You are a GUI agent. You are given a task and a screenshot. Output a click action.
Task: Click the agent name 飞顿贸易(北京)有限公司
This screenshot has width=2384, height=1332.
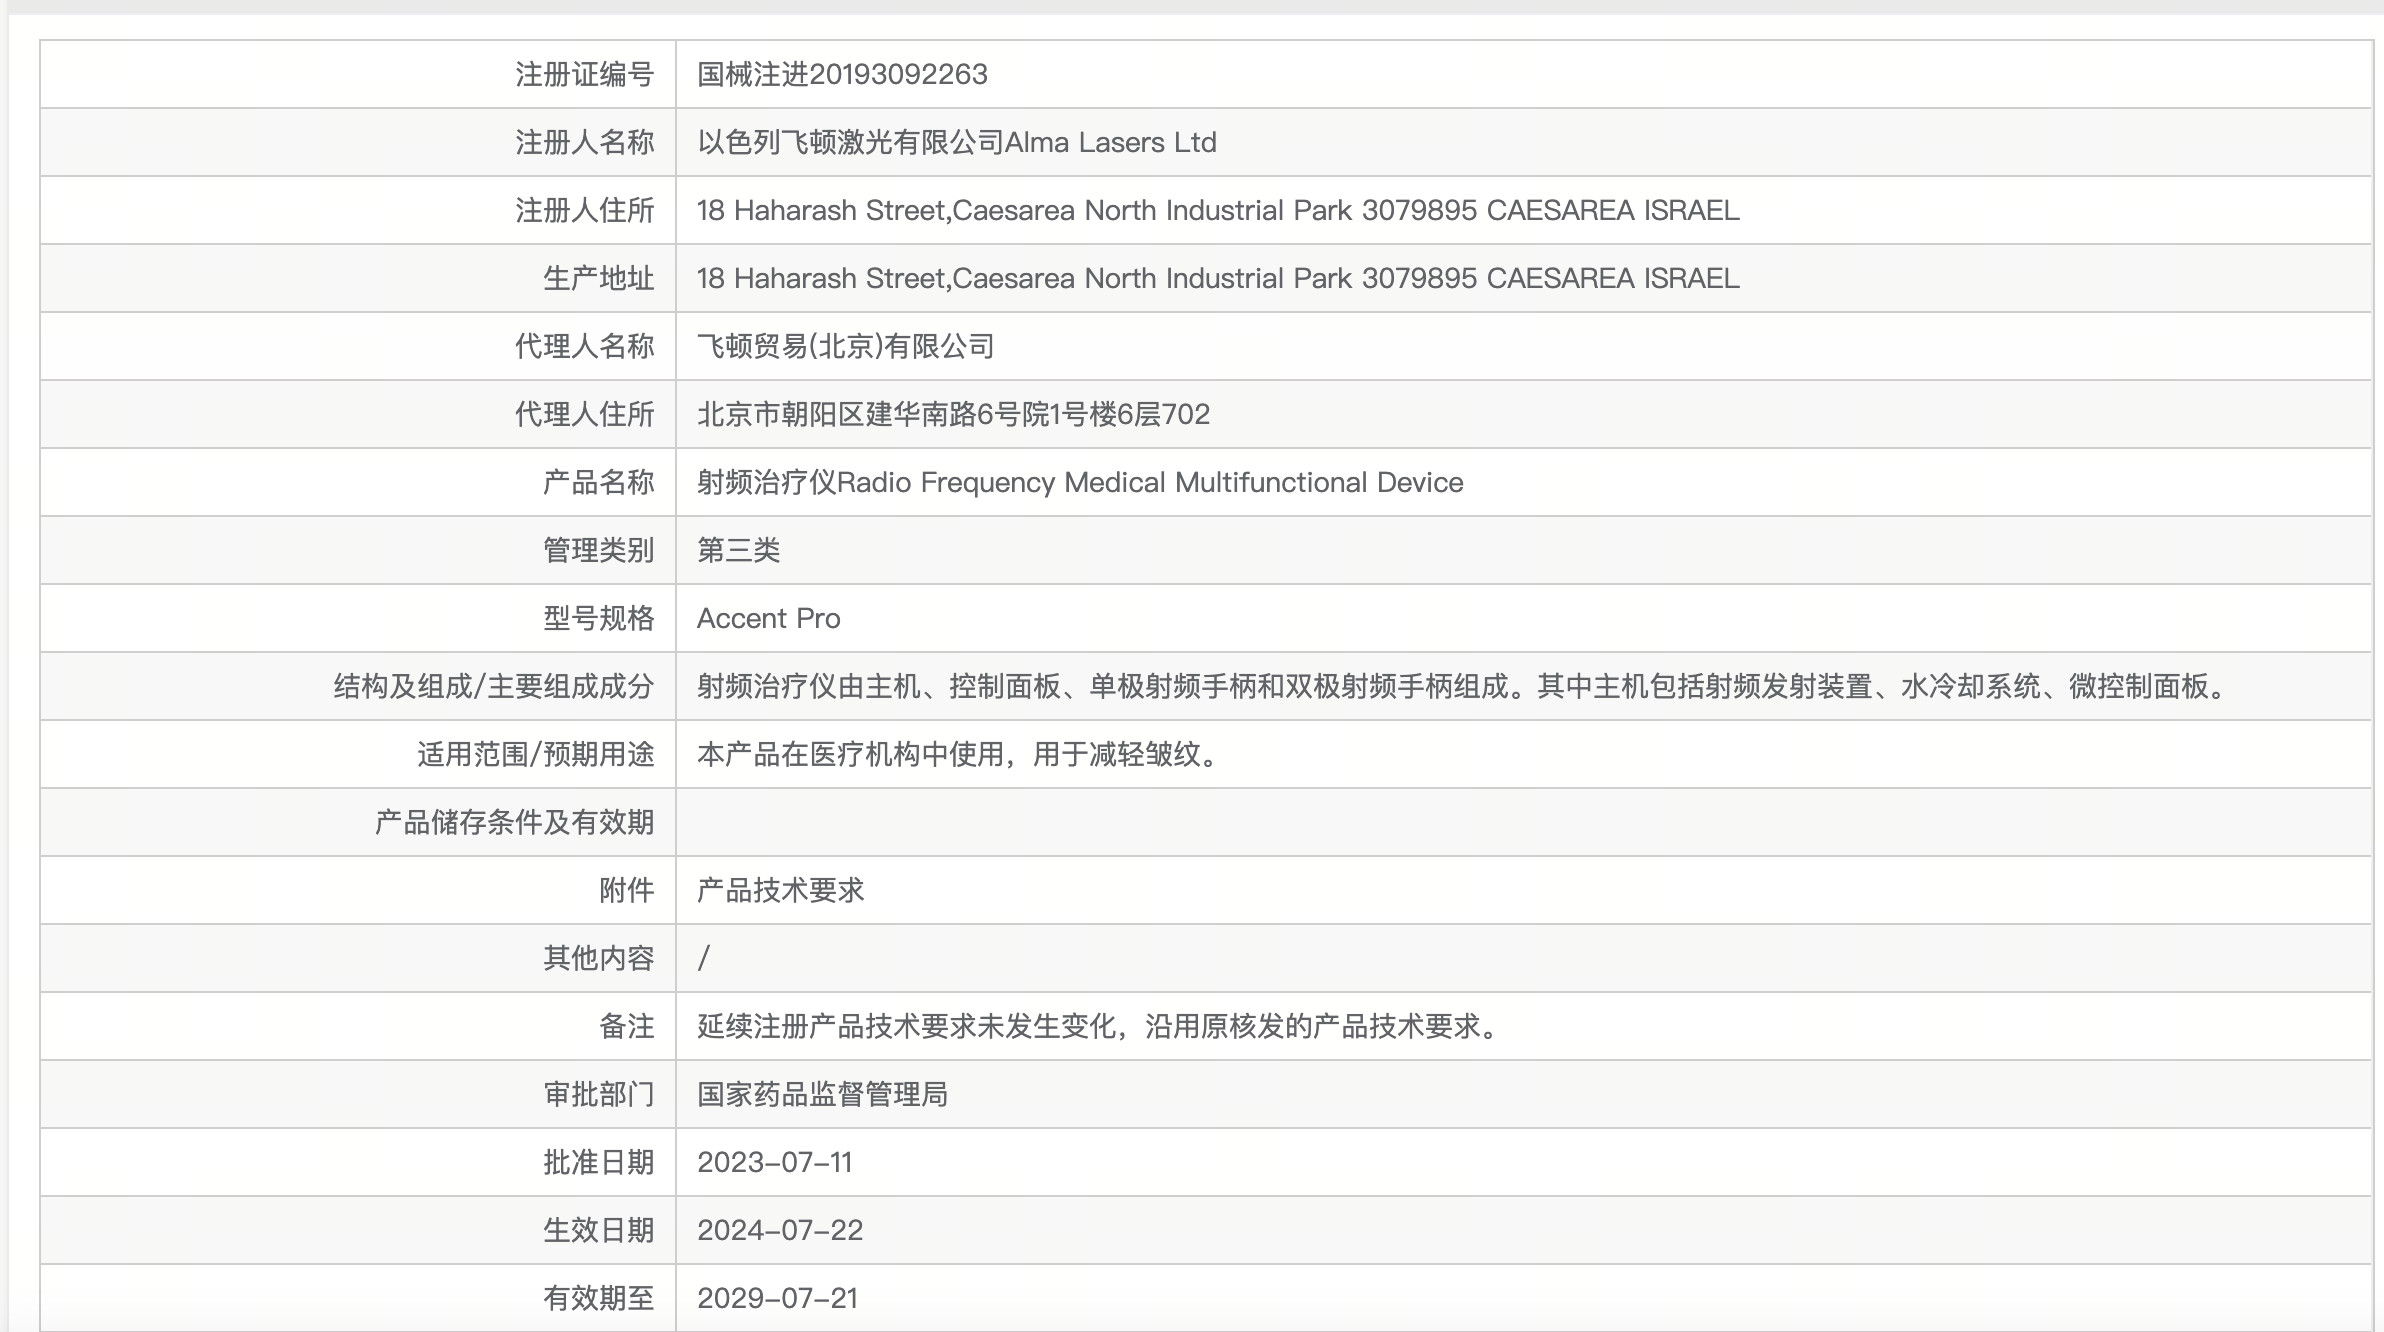click(x=846, y=346)
